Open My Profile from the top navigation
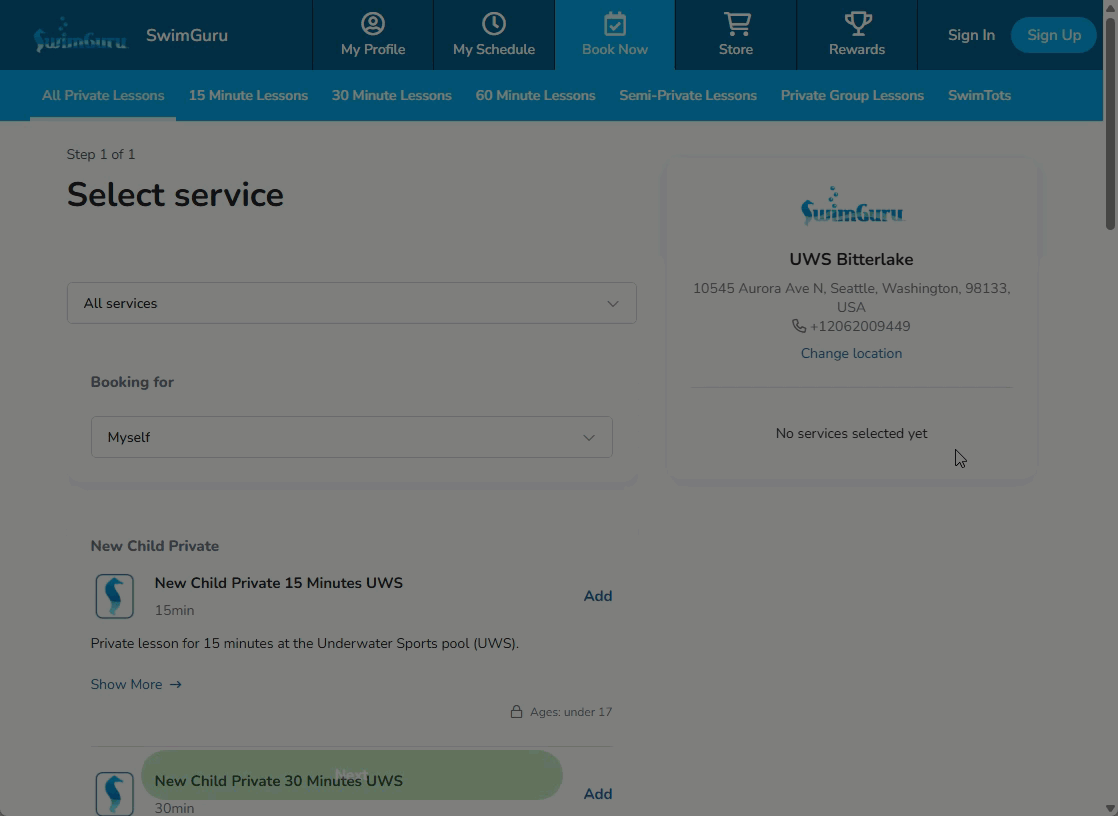 point(373,35)
